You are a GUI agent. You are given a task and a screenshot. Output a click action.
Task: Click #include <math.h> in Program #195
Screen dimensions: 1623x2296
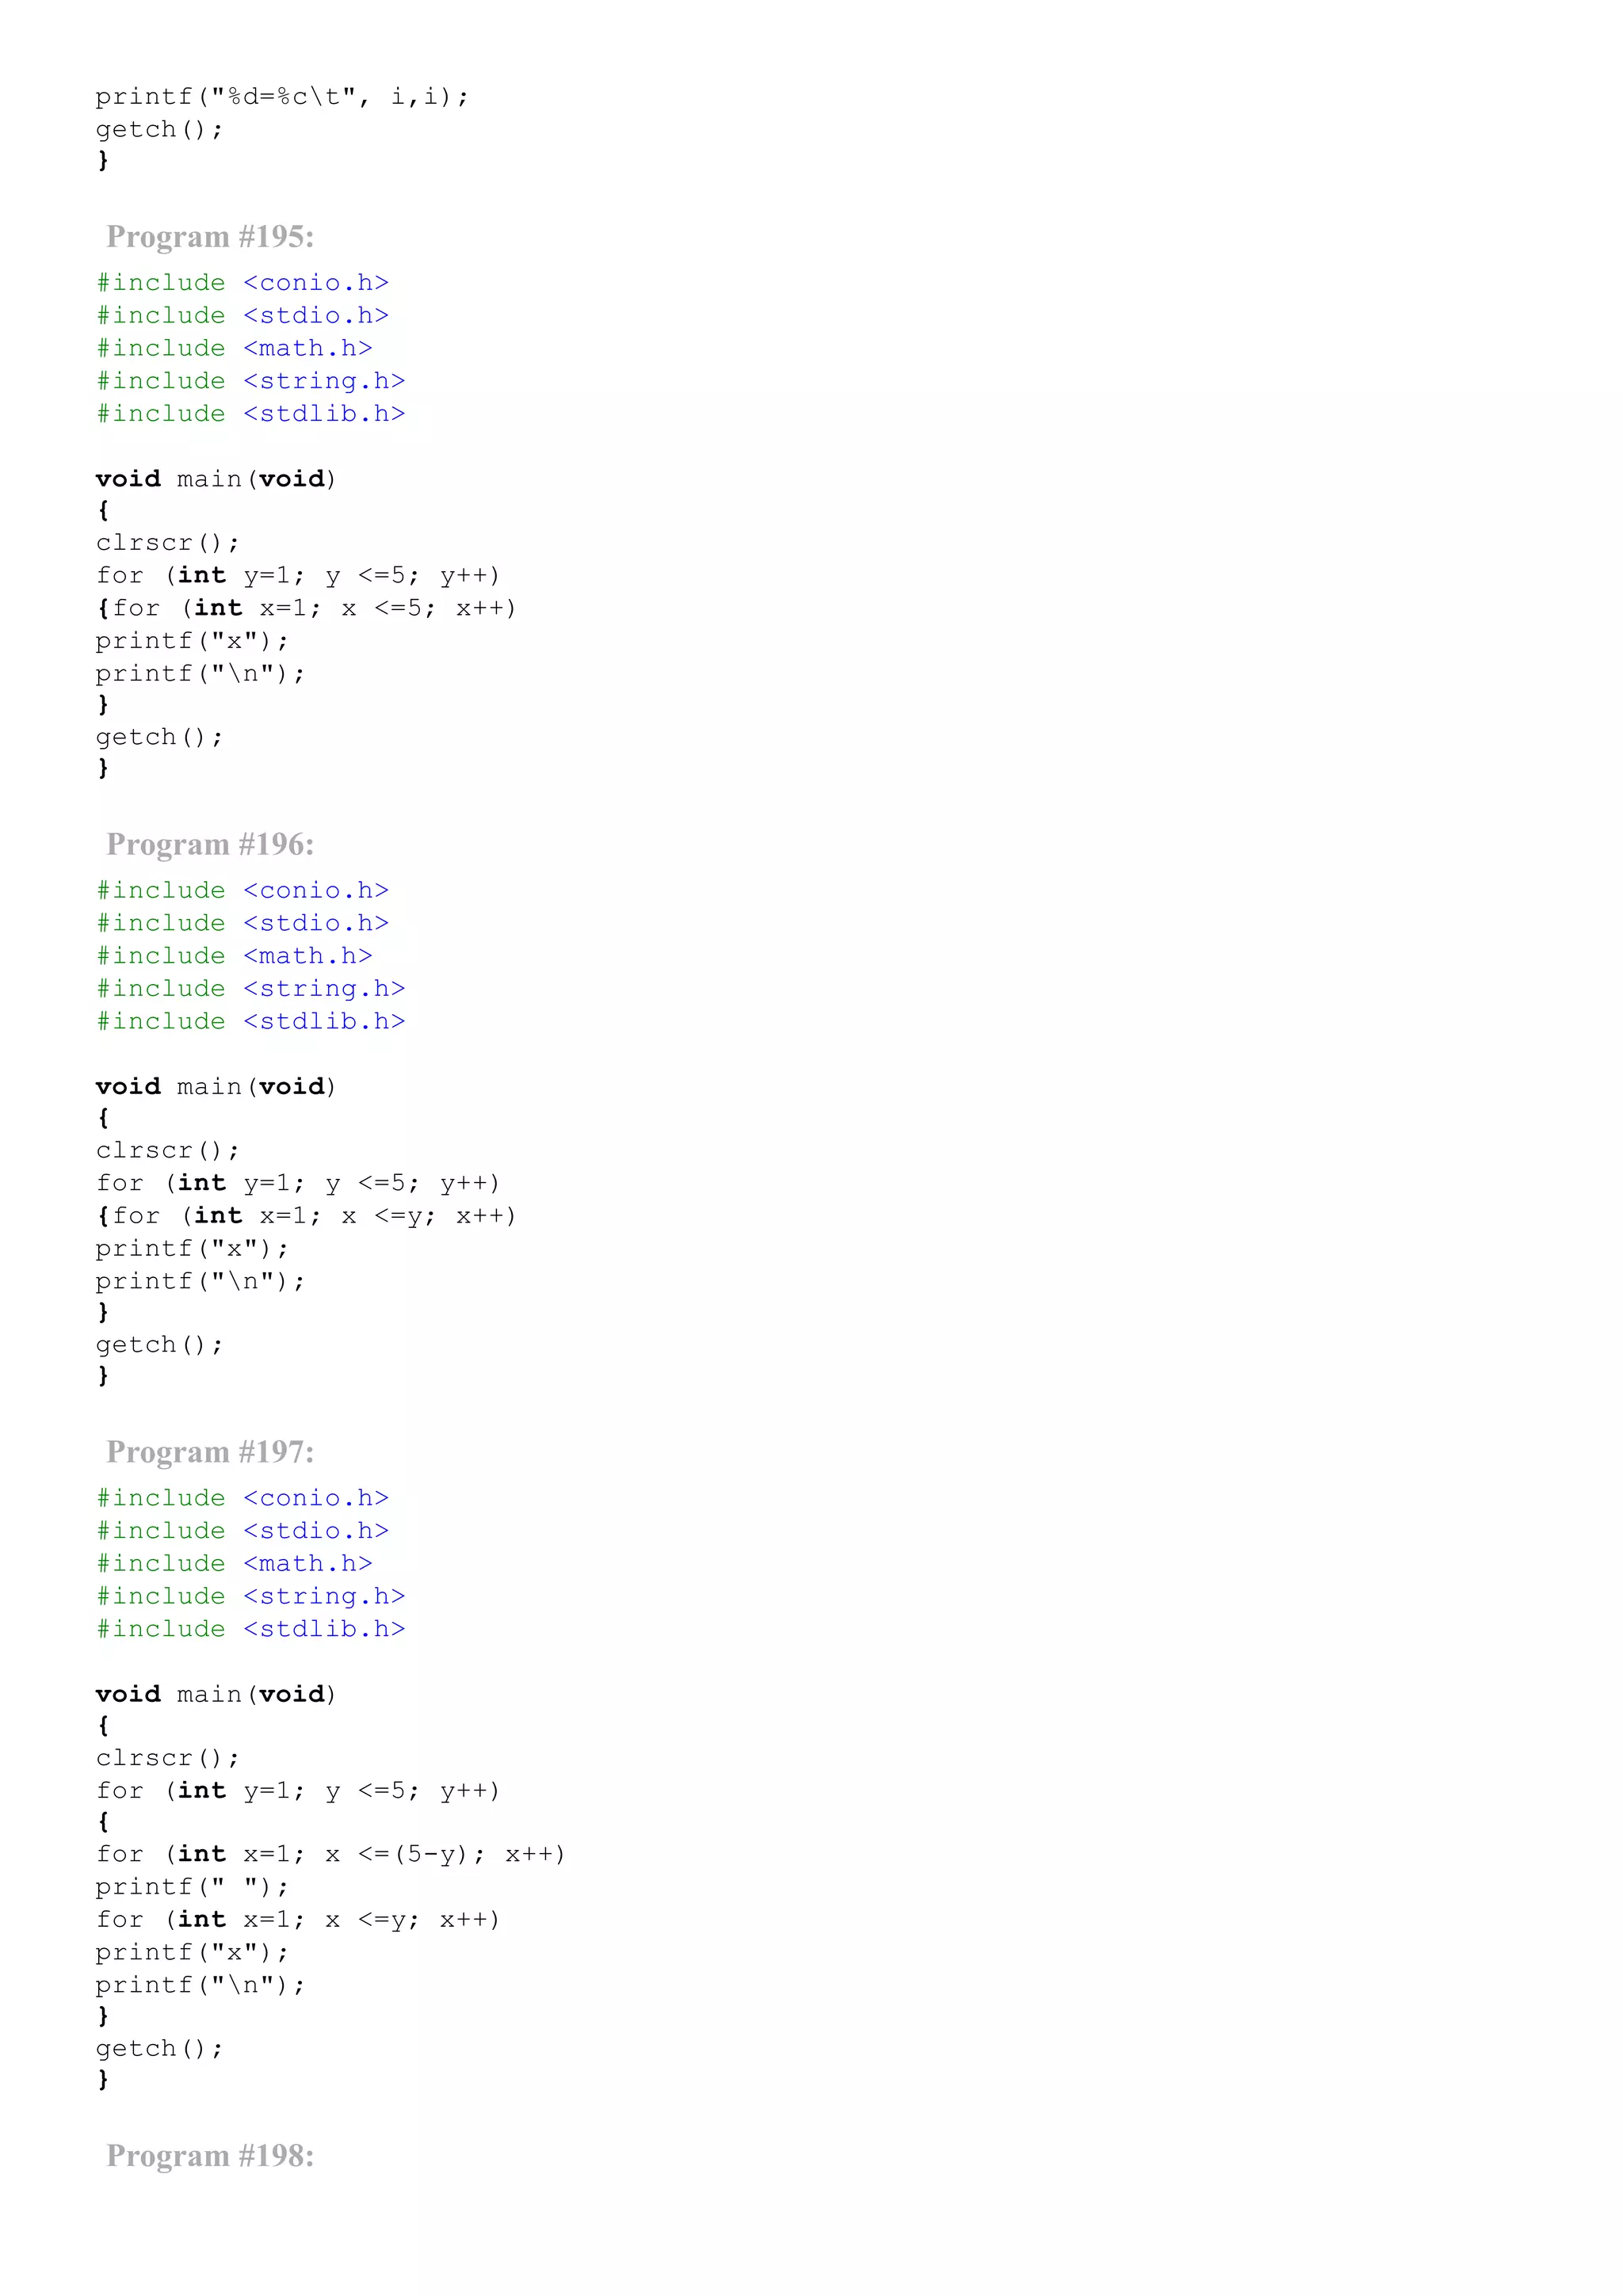click(235, 349)
